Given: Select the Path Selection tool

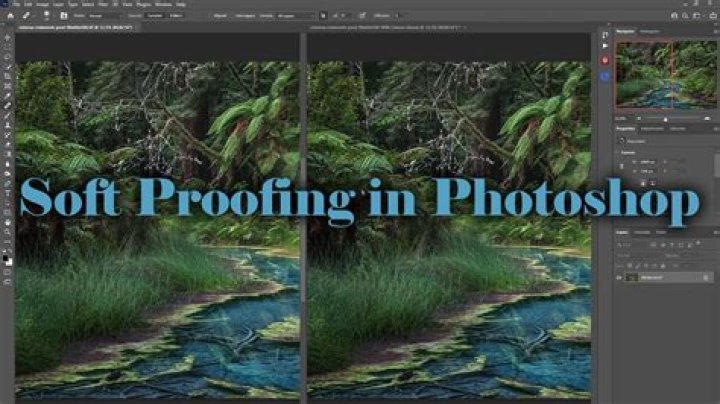Looking at the screenshot, I should click(7, 203).
